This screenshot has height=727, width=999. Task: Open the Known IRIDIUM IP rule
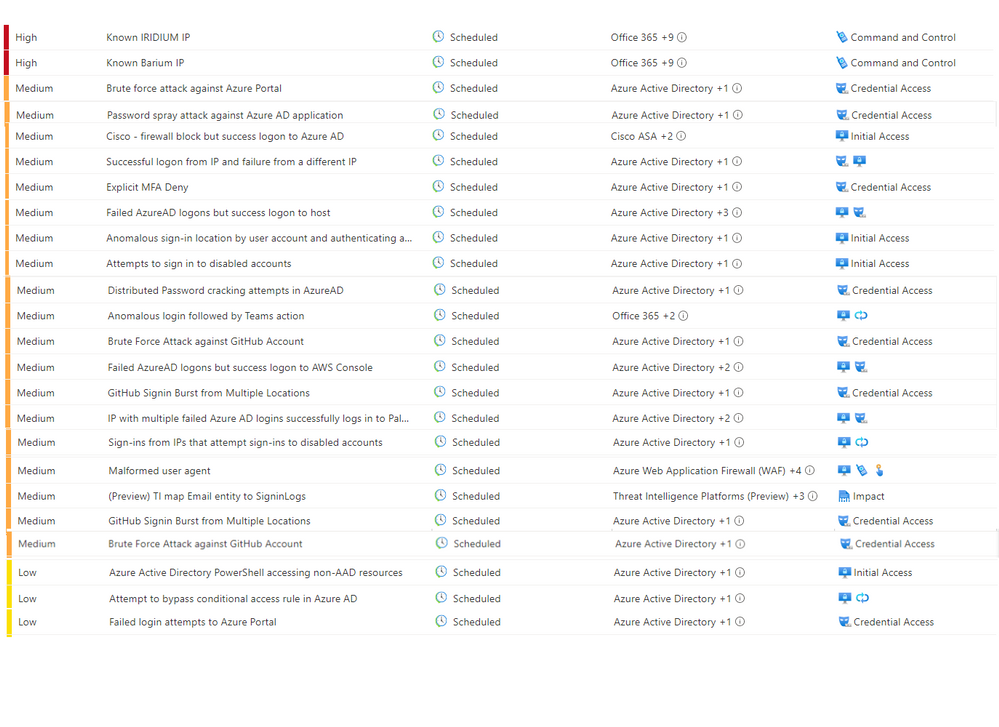coord(148,38)
